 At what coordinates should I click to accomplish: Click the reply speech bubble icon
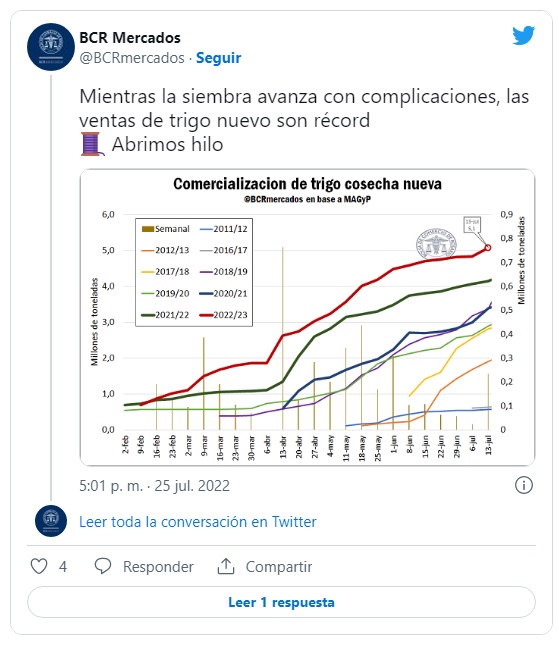coord(103,566)
